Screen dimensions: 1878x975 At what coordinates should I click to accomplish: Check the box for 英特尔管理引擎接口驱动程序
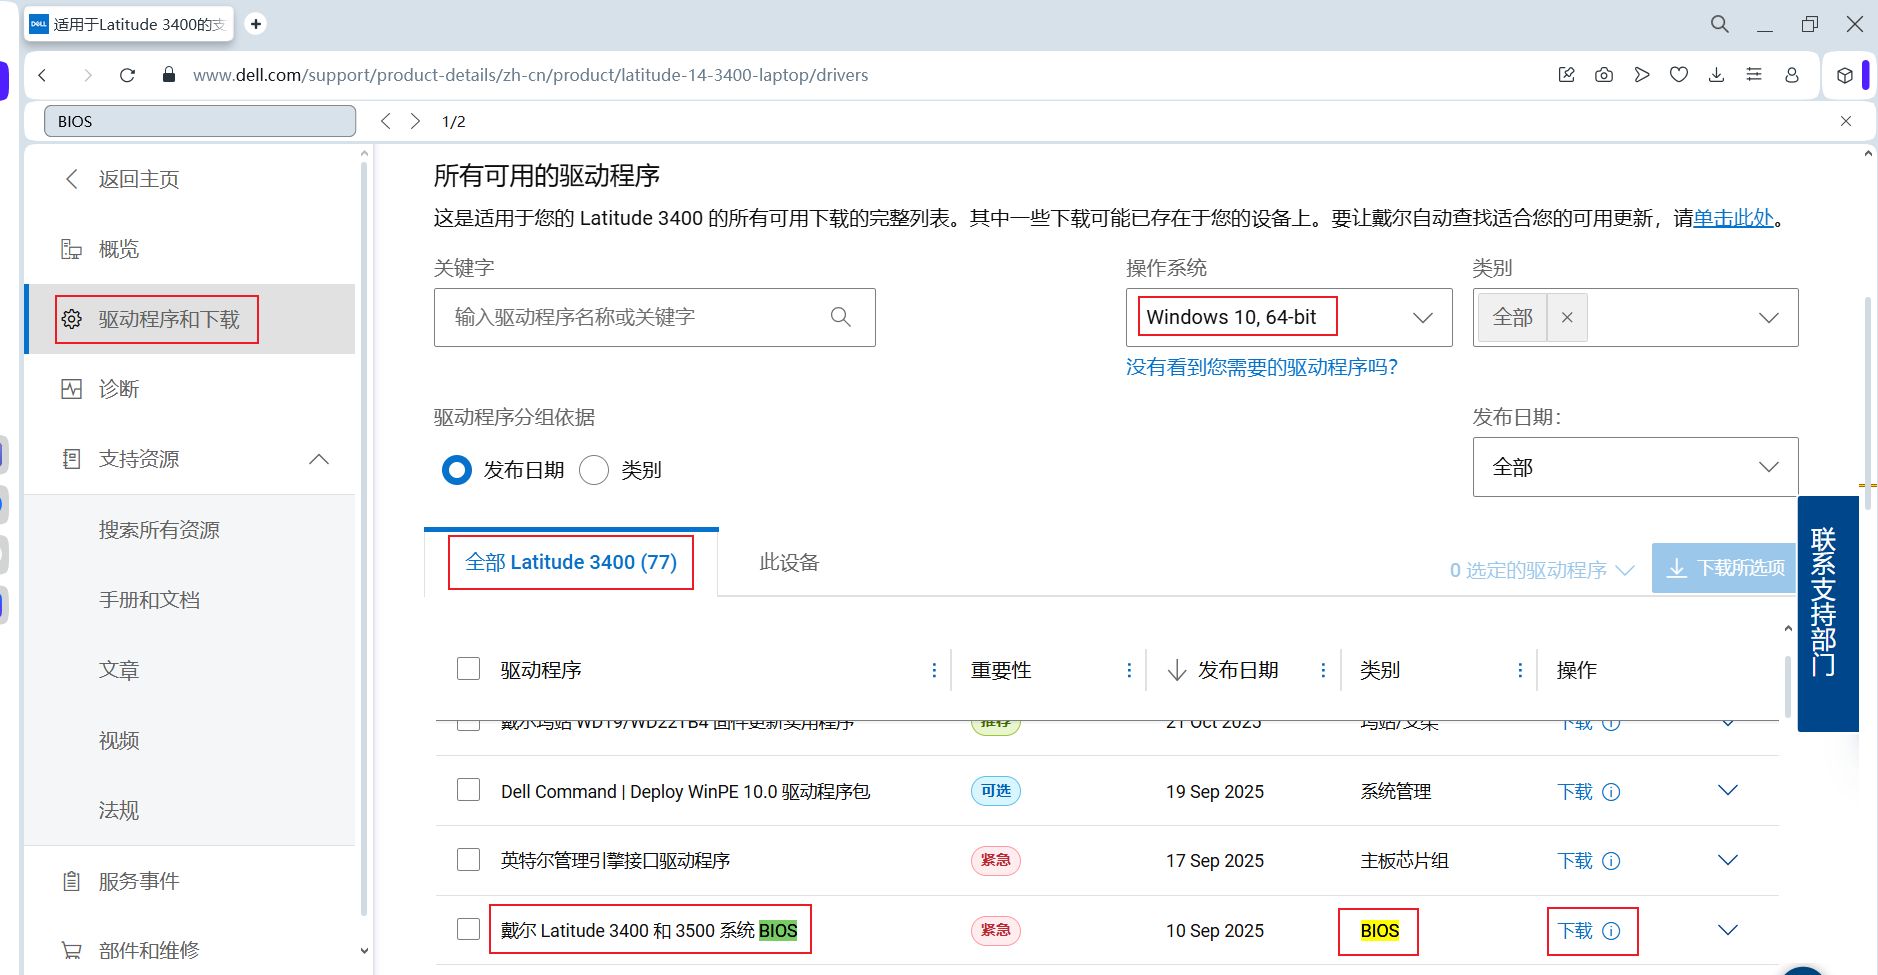pyautogui.click(x=468, y=860)
